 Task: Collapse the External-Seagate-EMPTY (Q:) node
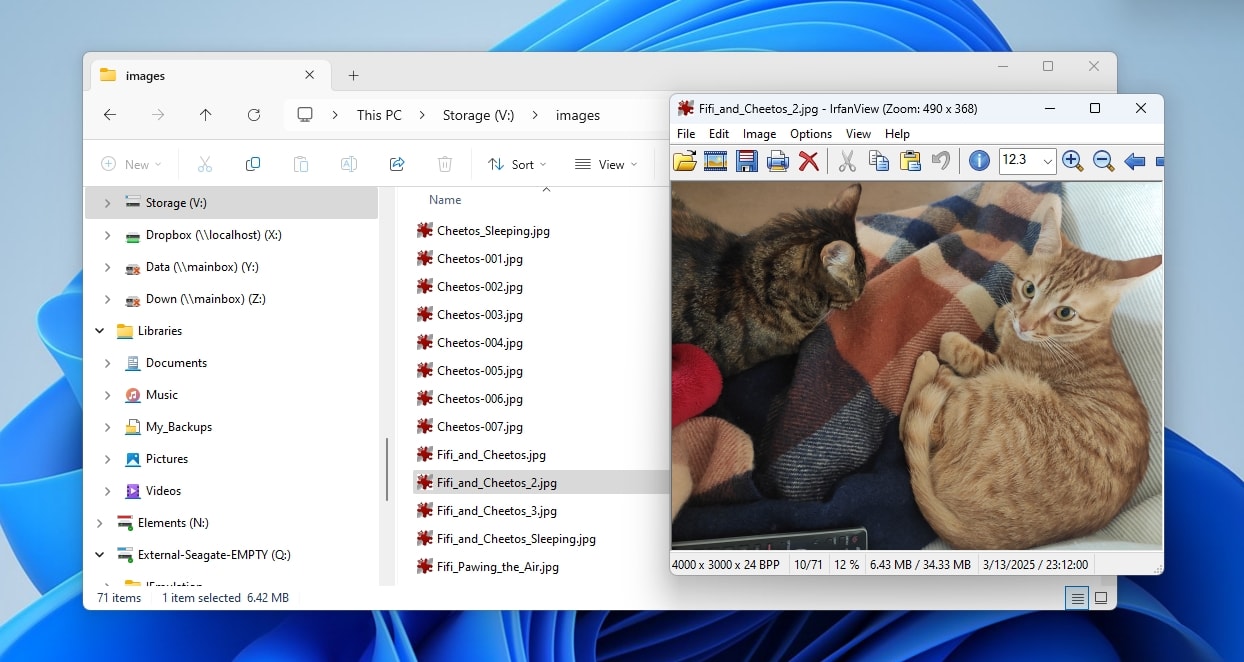99,555
